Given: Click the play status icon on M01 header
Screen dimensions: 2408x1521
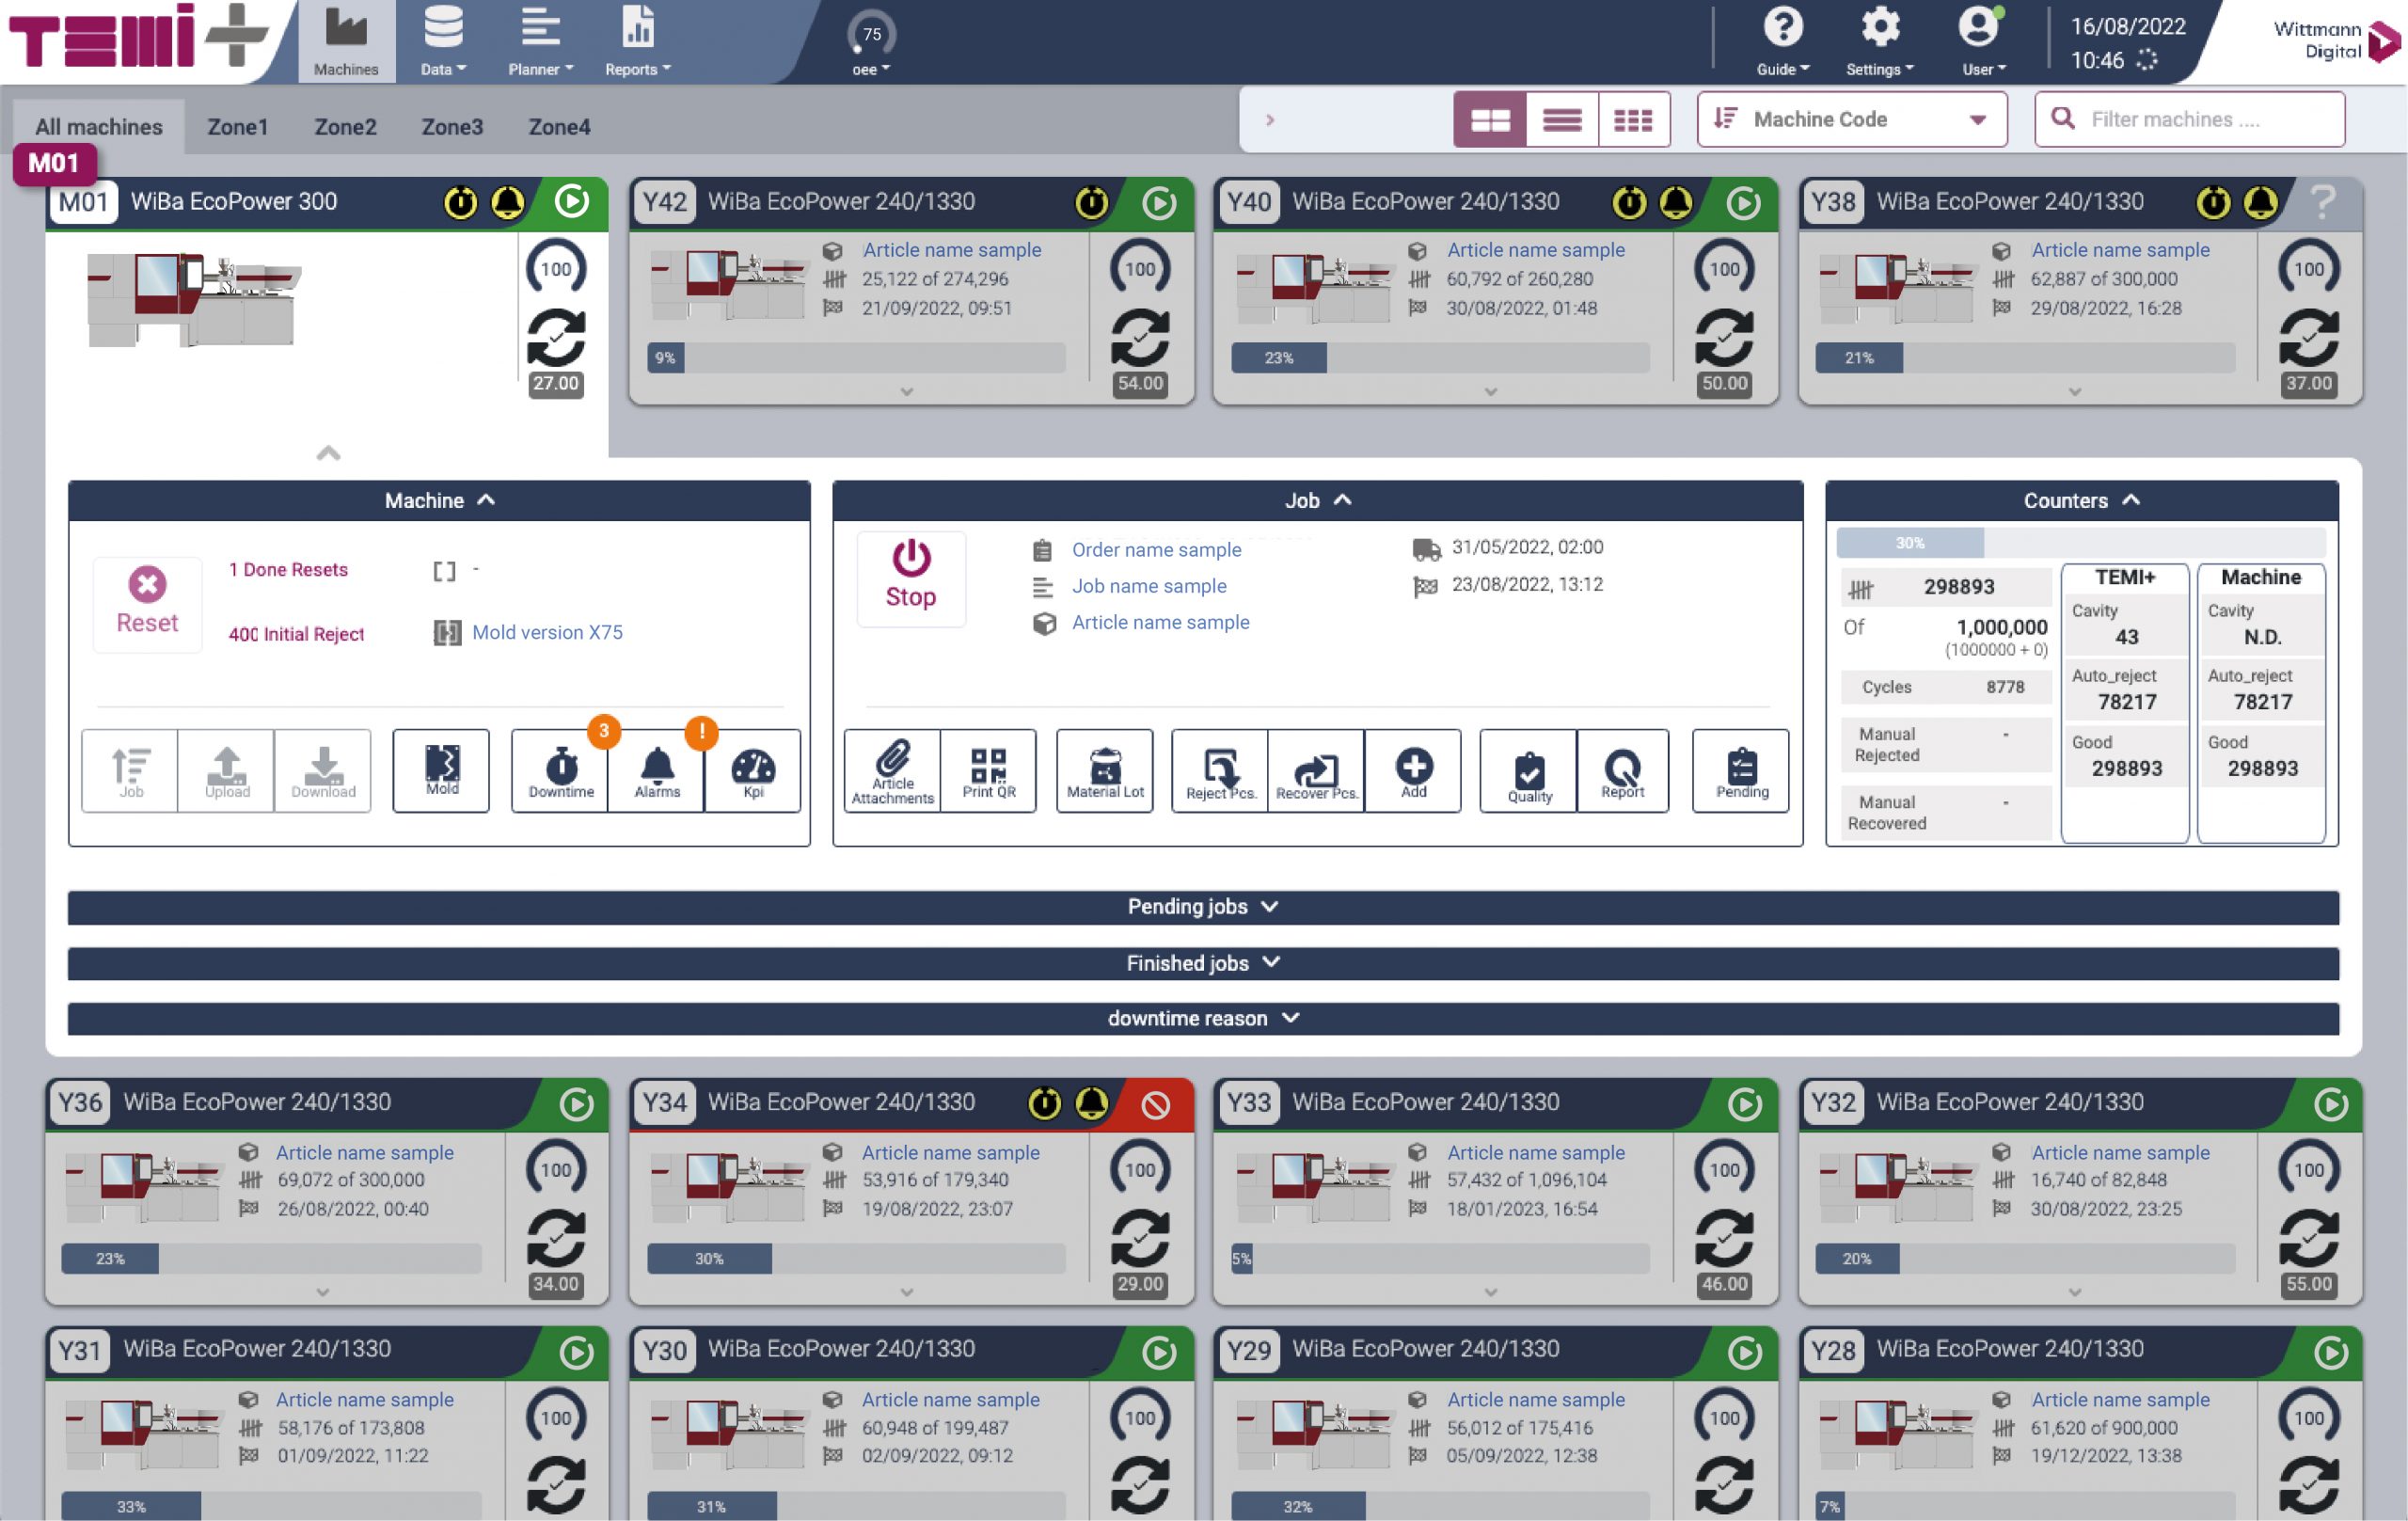Looking at the screenshot, I should pos(572,202).
